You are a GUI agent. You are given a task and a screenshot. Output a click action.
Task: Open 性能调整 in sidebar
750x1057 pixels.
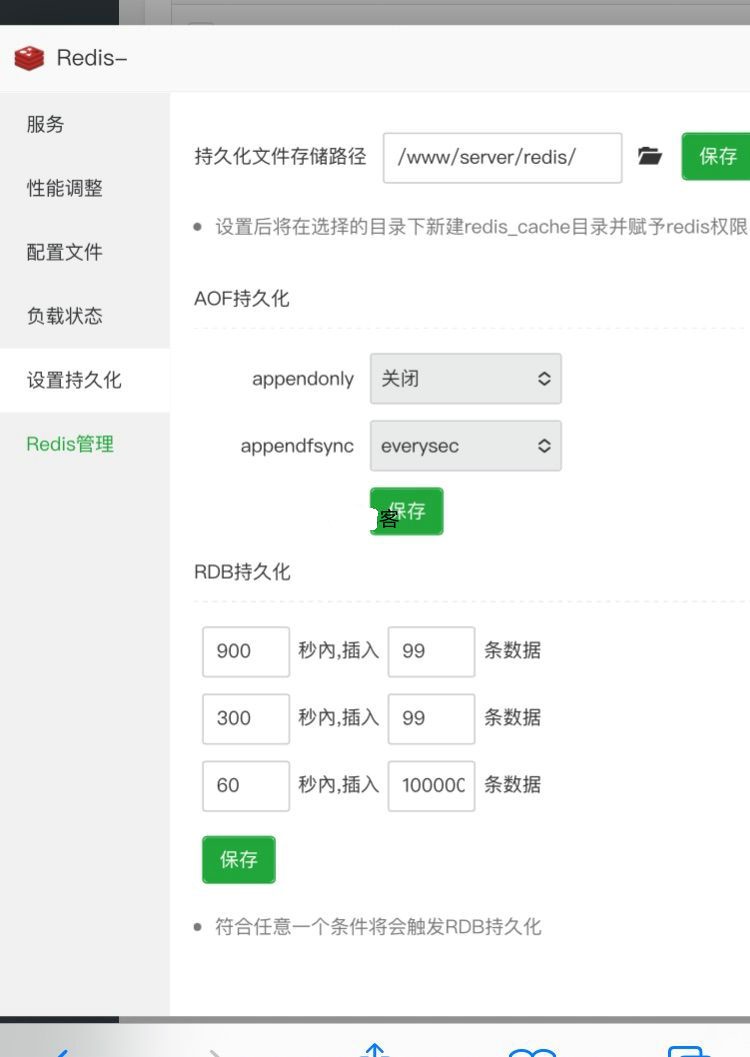pos(64,188)
